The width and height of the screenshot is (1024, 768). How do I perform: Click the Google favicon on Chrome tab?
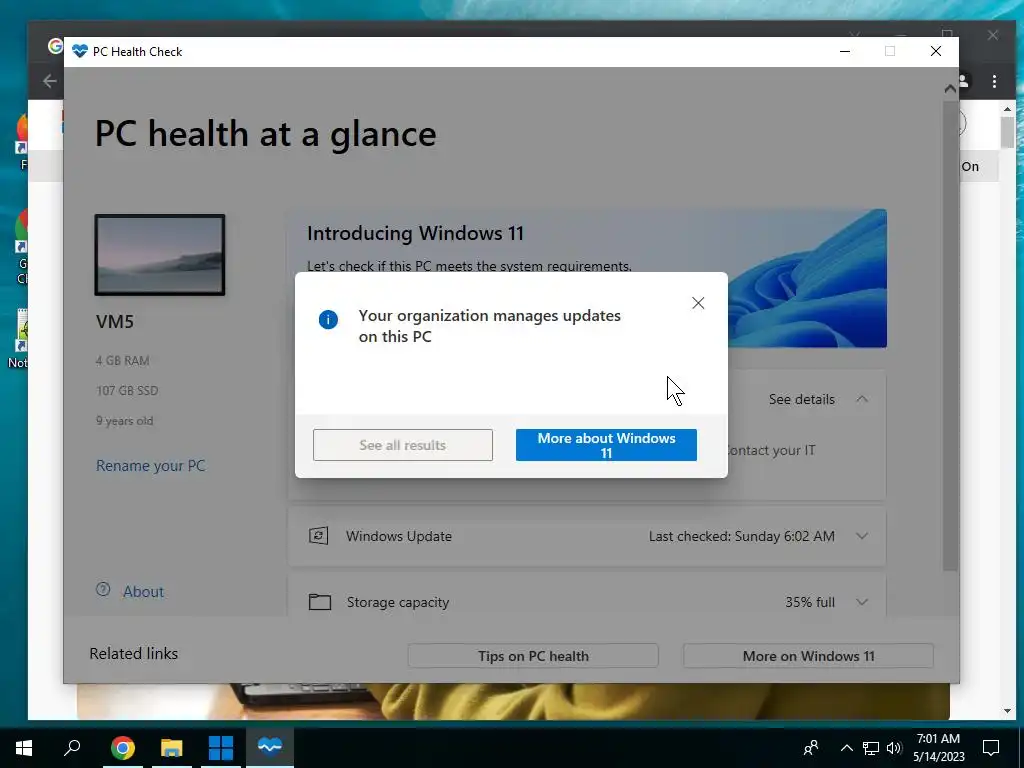pyautogui.click(x=55, y=46)
